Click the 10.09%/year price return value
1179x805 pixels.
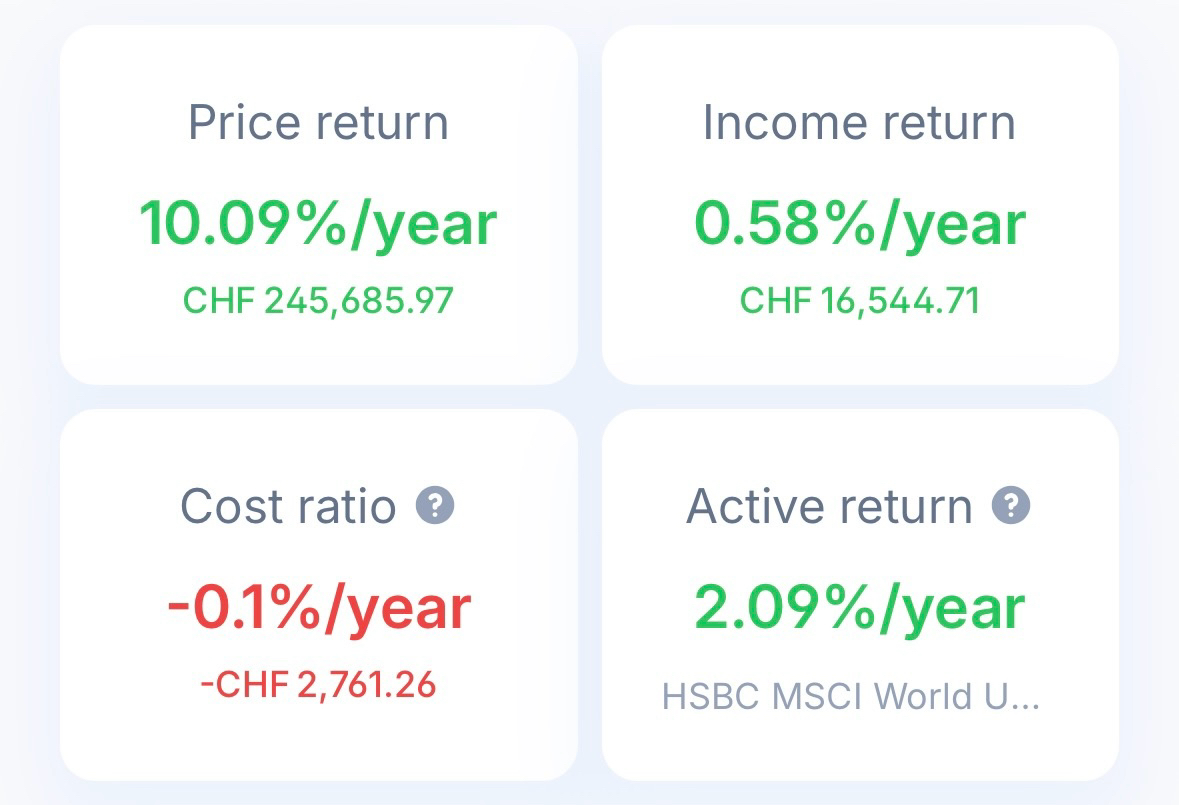[318, 223]
